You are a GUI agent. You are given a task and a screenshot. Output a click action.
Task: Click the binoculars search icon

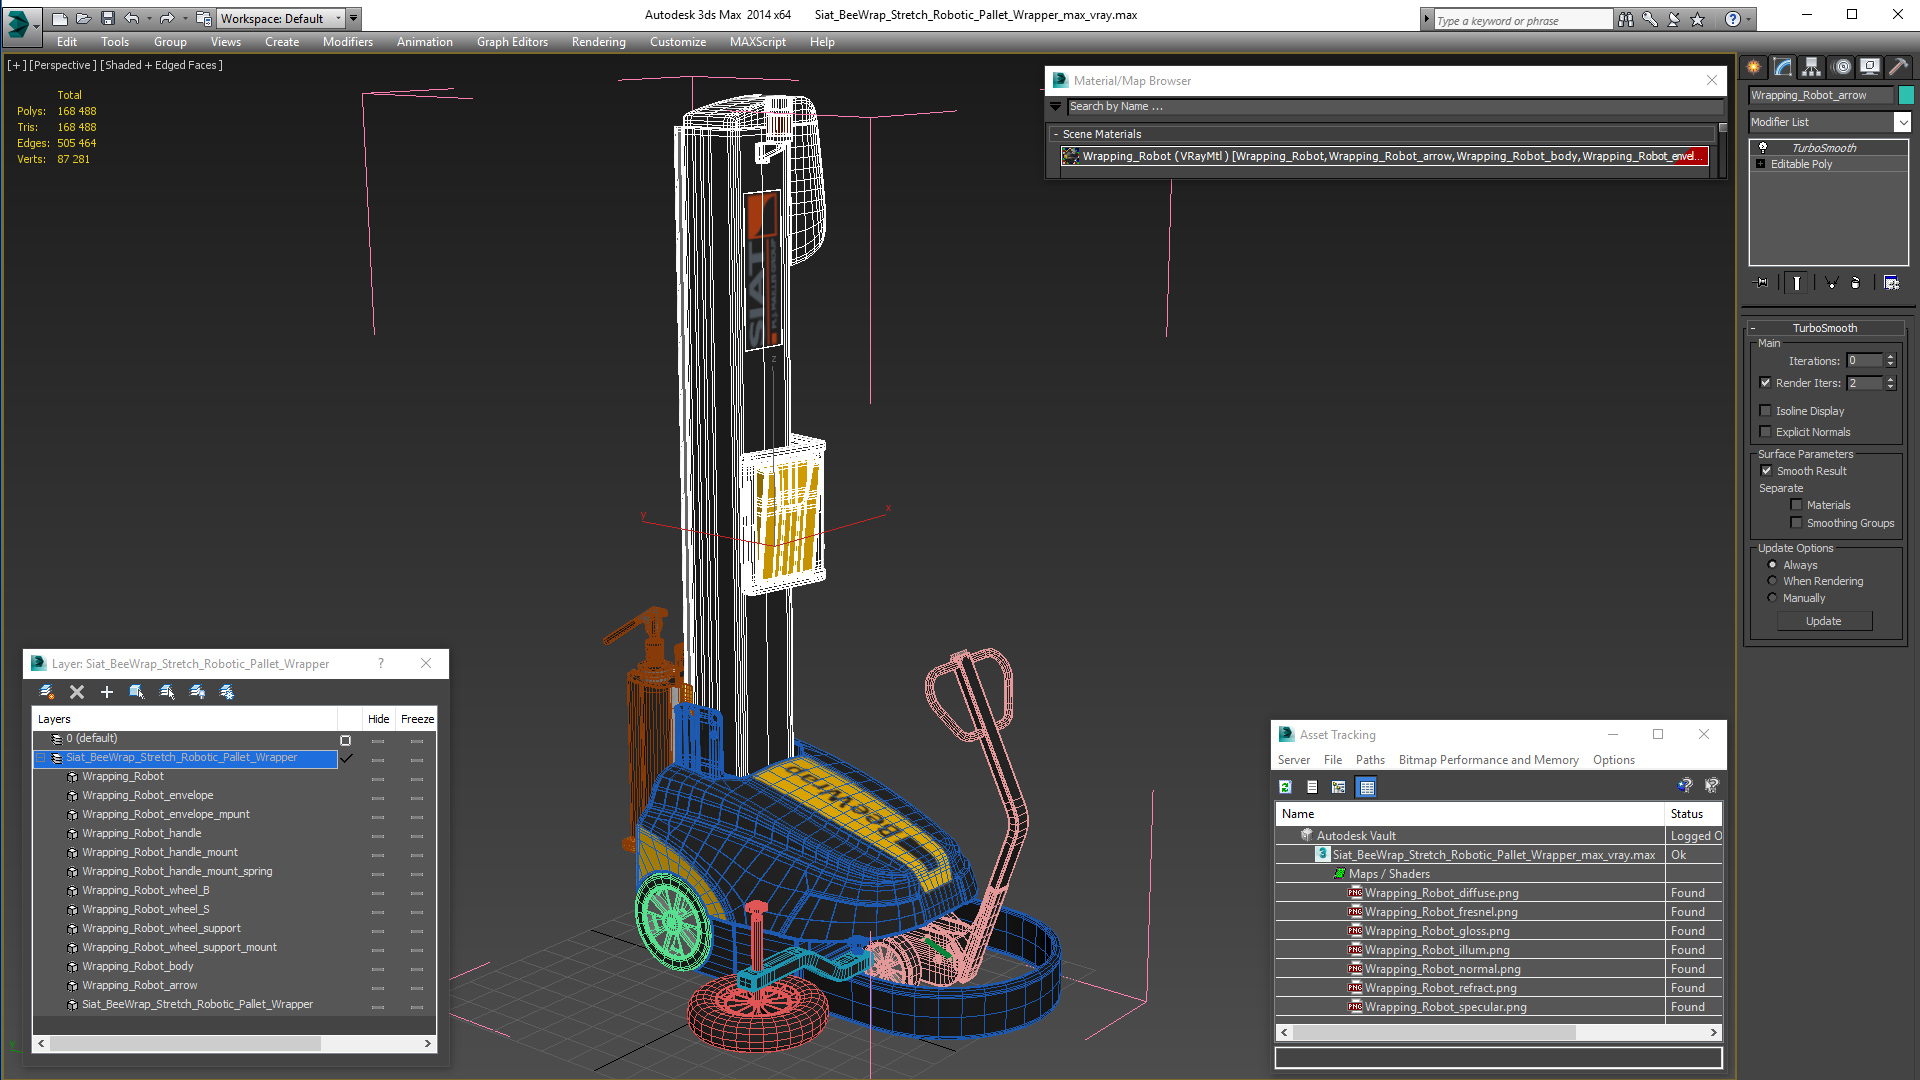pos(1626,19)
